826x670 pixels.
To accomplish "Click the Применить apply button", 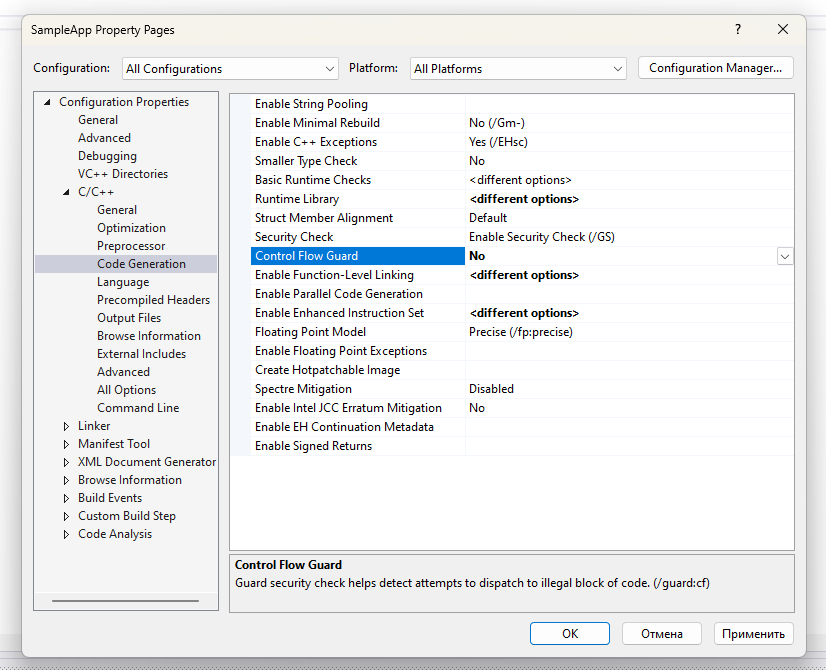I will (x=753, y=634).
